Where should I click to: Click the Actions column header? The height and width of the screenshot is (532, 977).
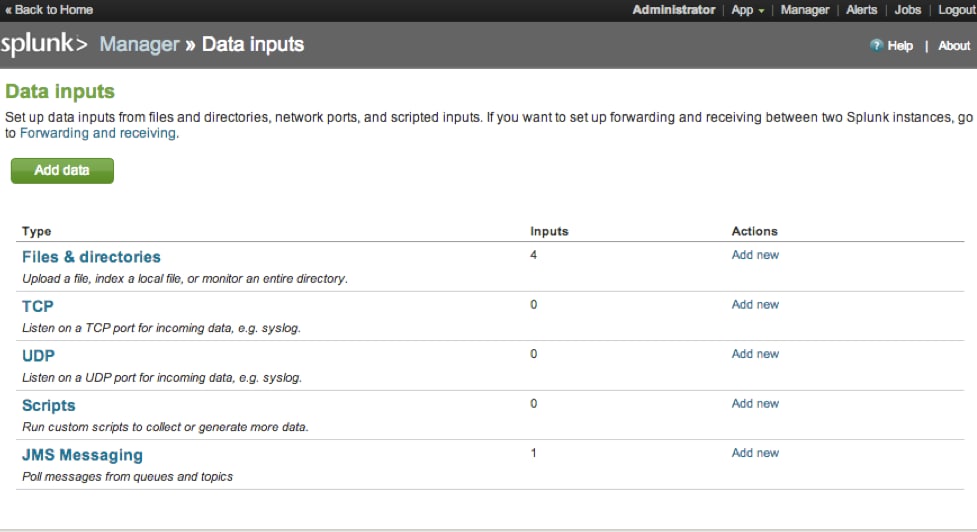pyautogui.click(x=755, y=231)
